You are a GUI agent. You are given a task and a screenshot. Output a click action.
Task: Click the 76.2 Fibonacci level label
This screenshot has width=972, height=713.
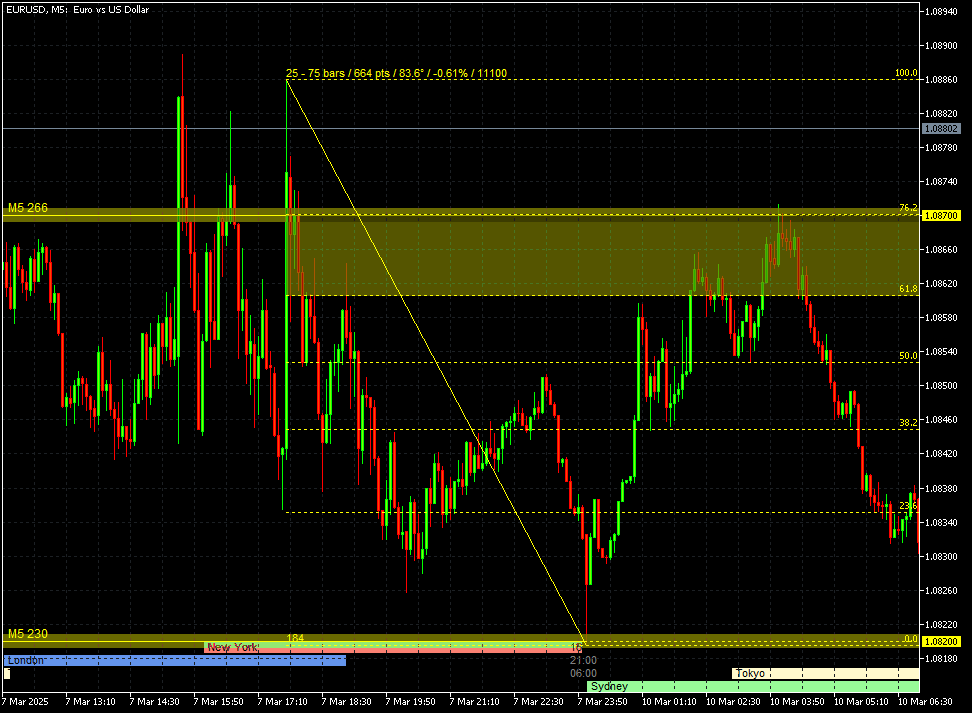(908, 208)
